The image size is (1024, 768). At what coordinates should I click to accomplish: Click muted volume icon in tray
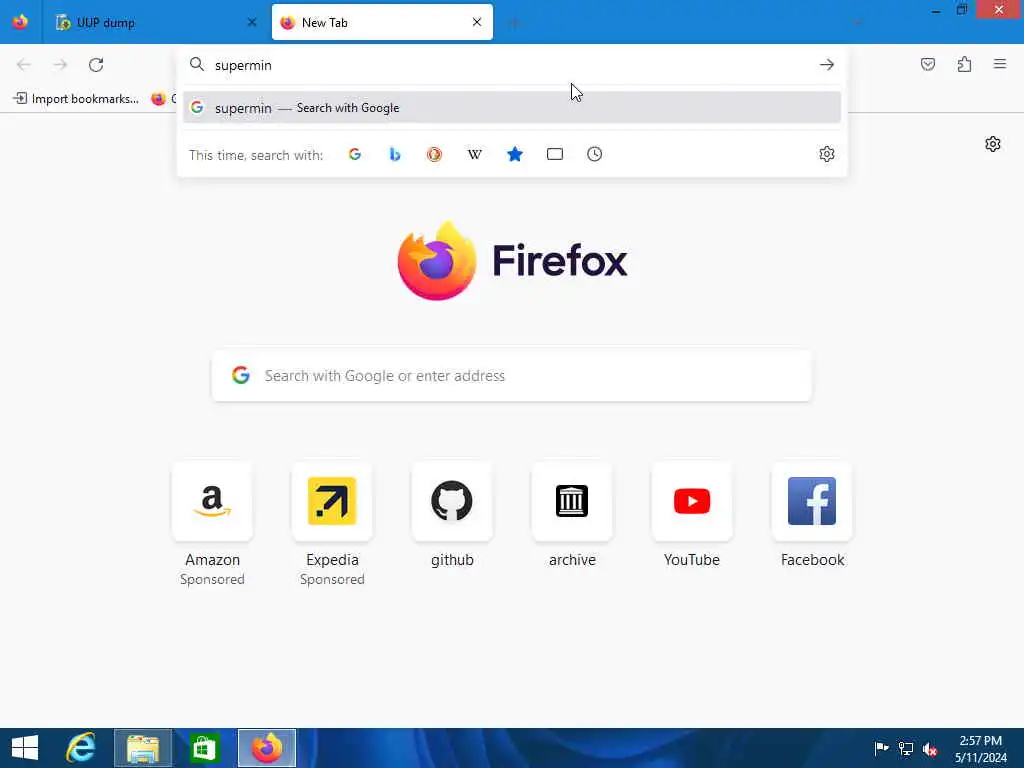930,748
